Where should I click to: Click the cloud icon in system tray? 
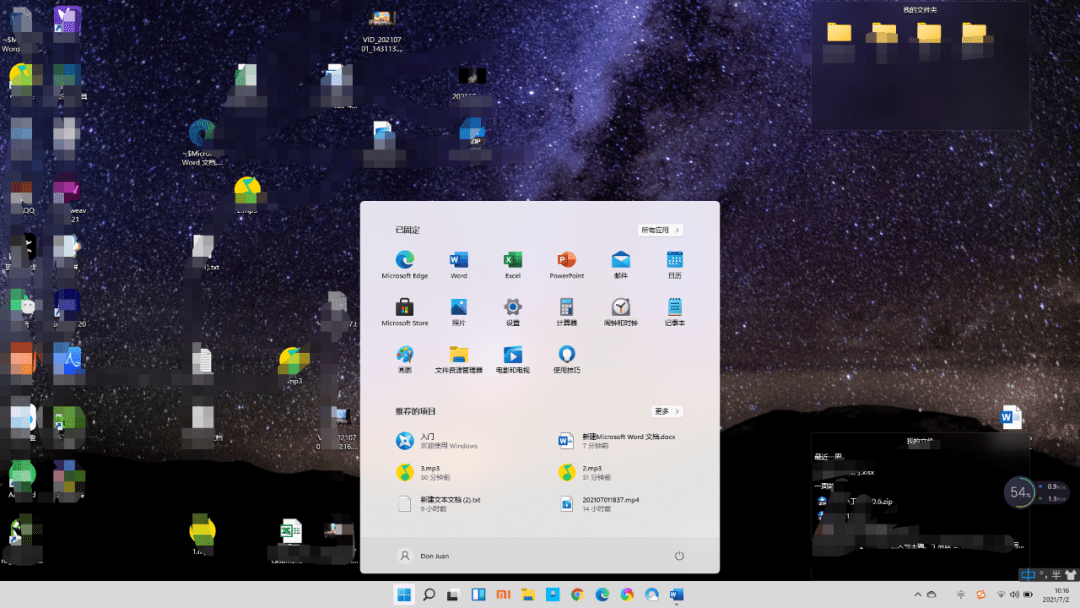click(x=931, y=595)
